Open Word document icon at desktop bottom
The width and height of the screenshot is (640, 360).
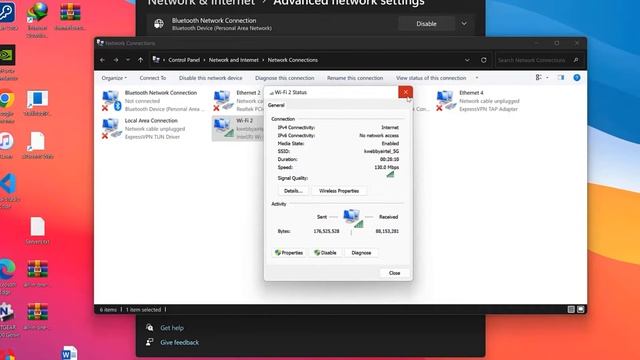[x=69, y=353]
